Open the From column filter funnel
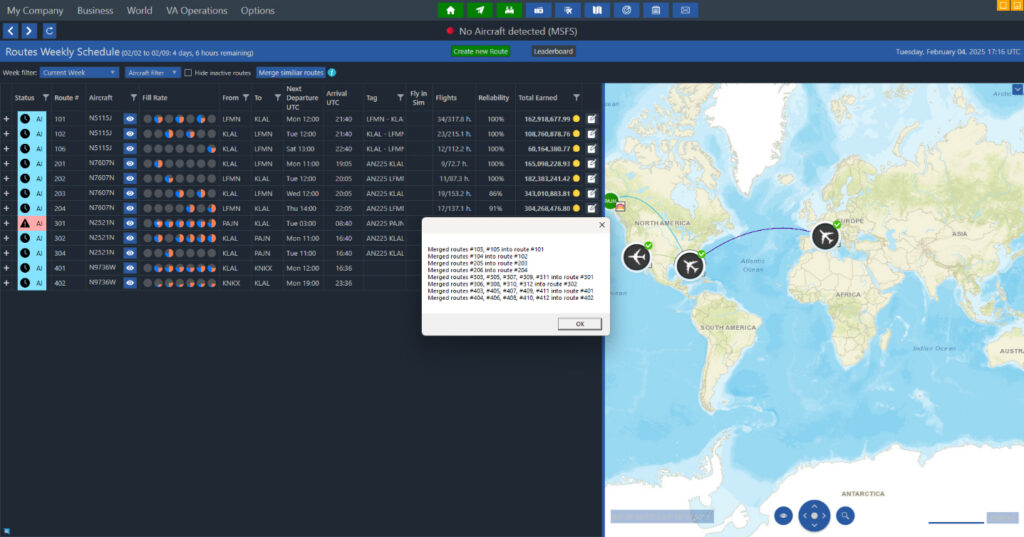 coord(246,98)
